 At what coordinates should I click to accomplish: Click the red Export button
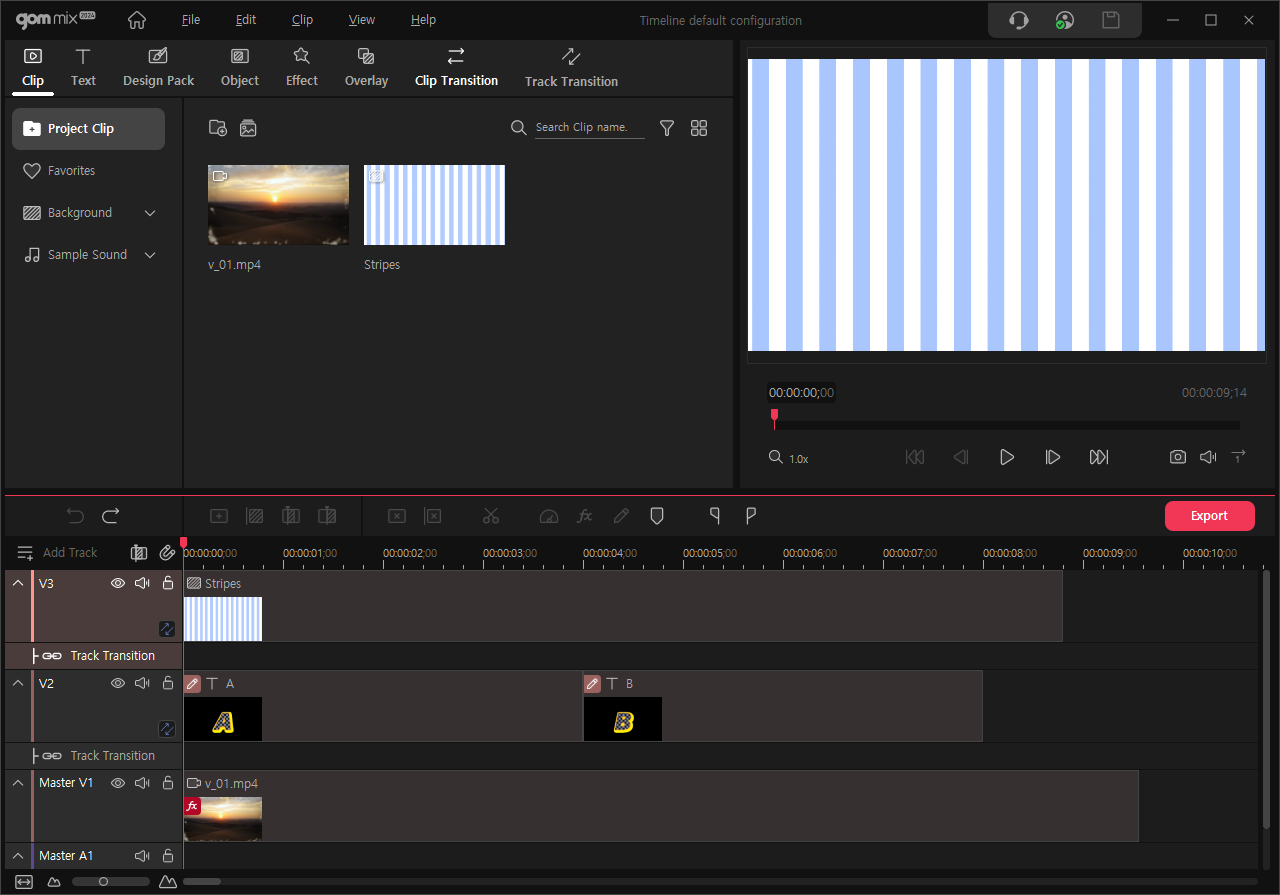tap(1209, 516)
